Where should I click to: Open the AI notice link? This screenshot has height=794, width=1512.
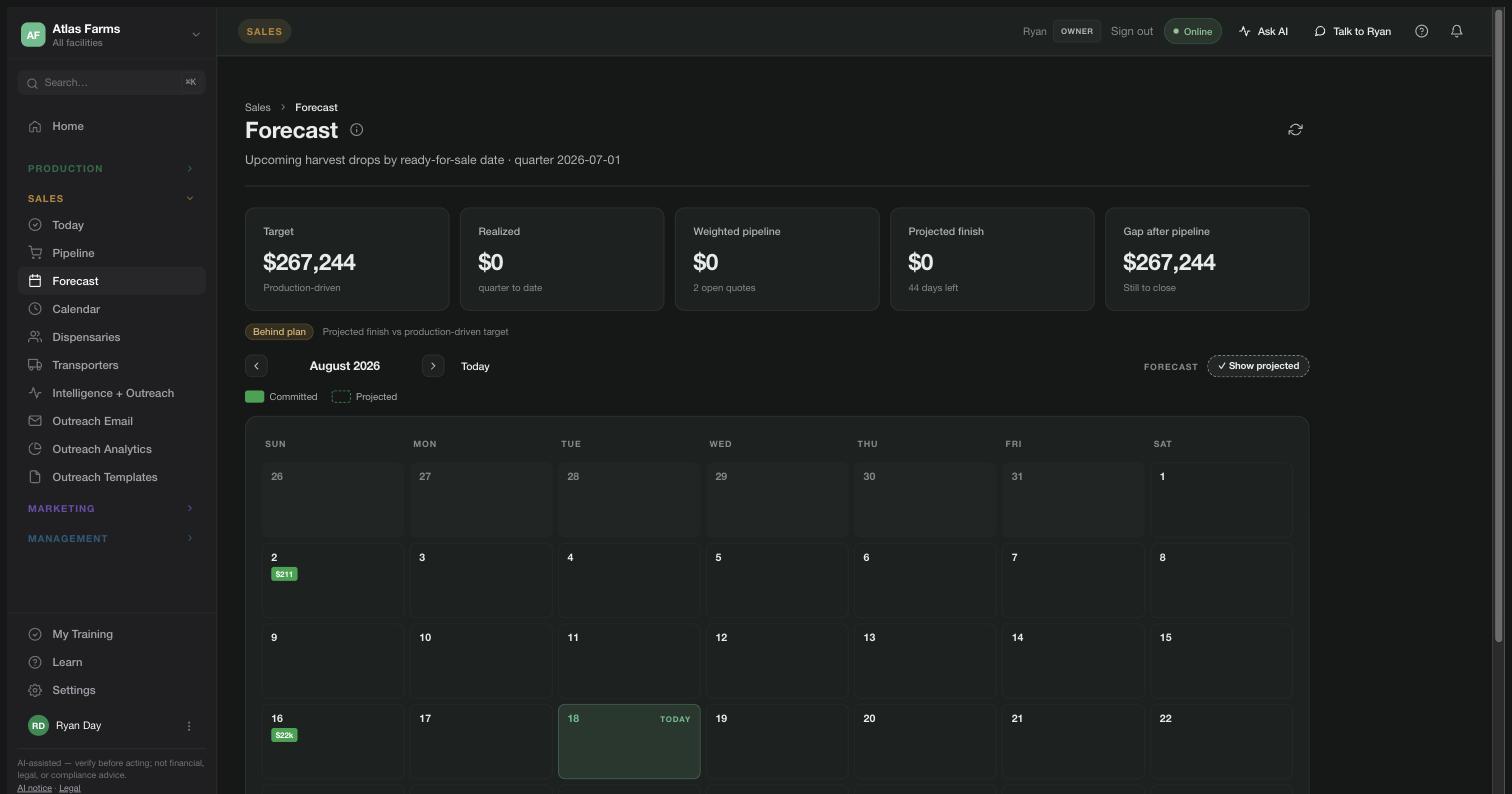coord(34,788)
